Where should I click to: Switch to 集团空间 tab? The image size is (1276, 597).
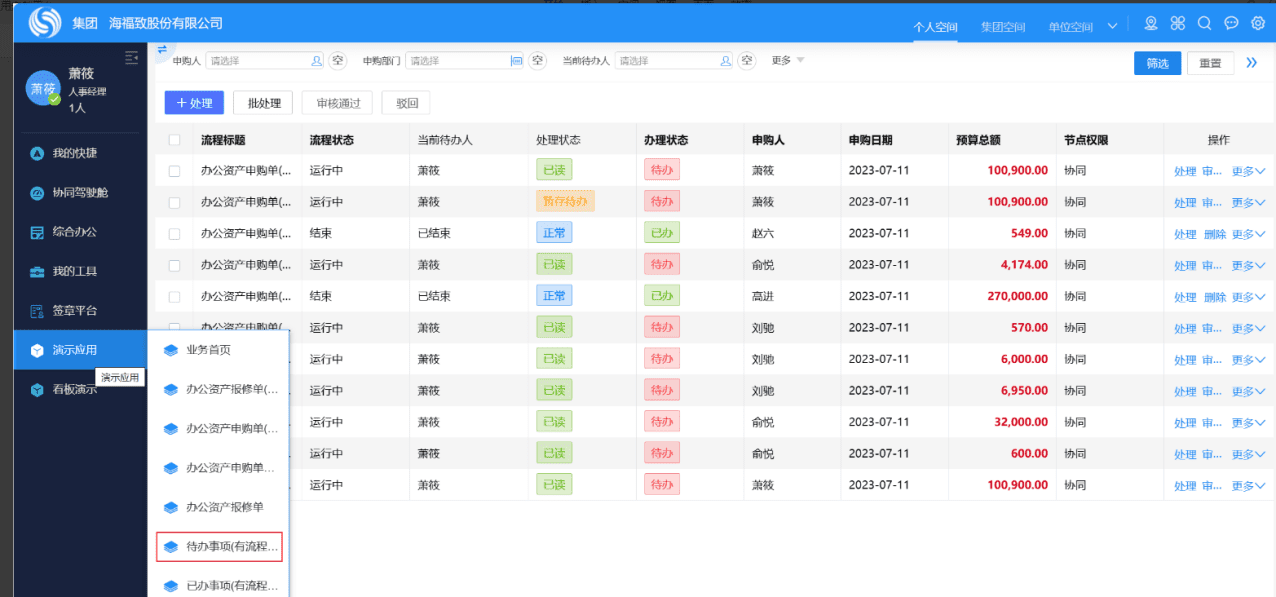click(x=1003, y=27)
